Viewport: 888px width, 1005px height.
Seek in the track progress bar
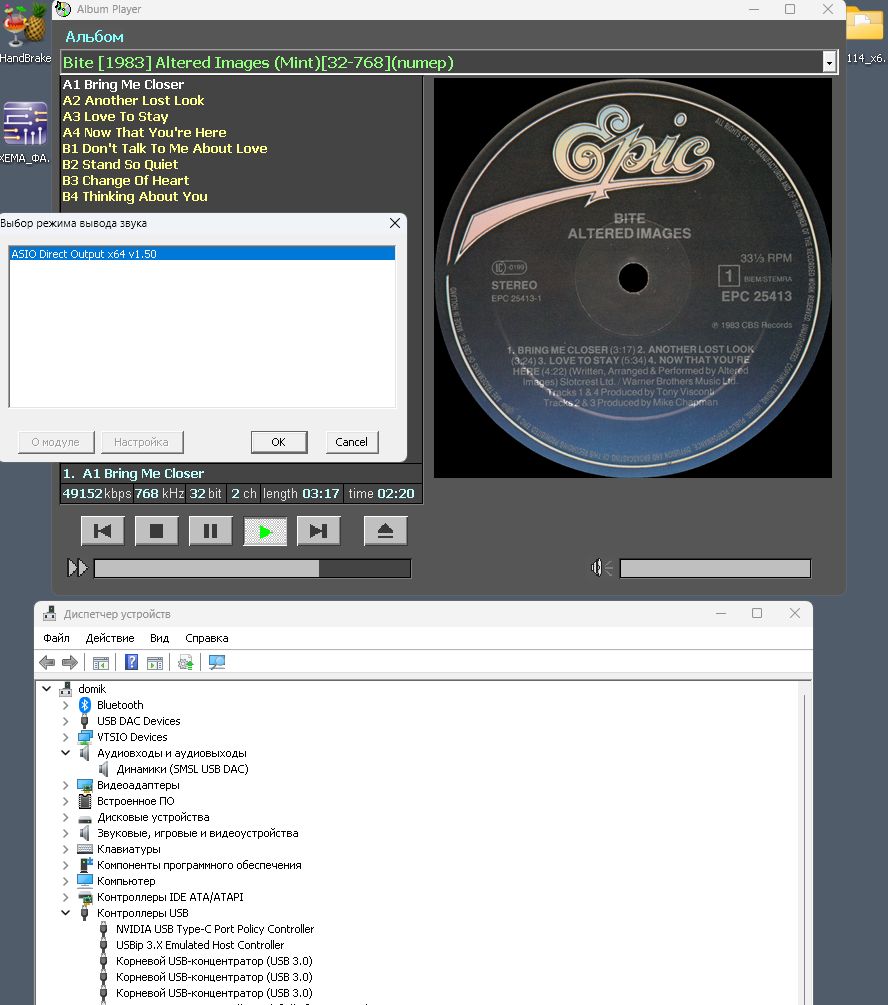pyautogui.click(x=253, y=569)
